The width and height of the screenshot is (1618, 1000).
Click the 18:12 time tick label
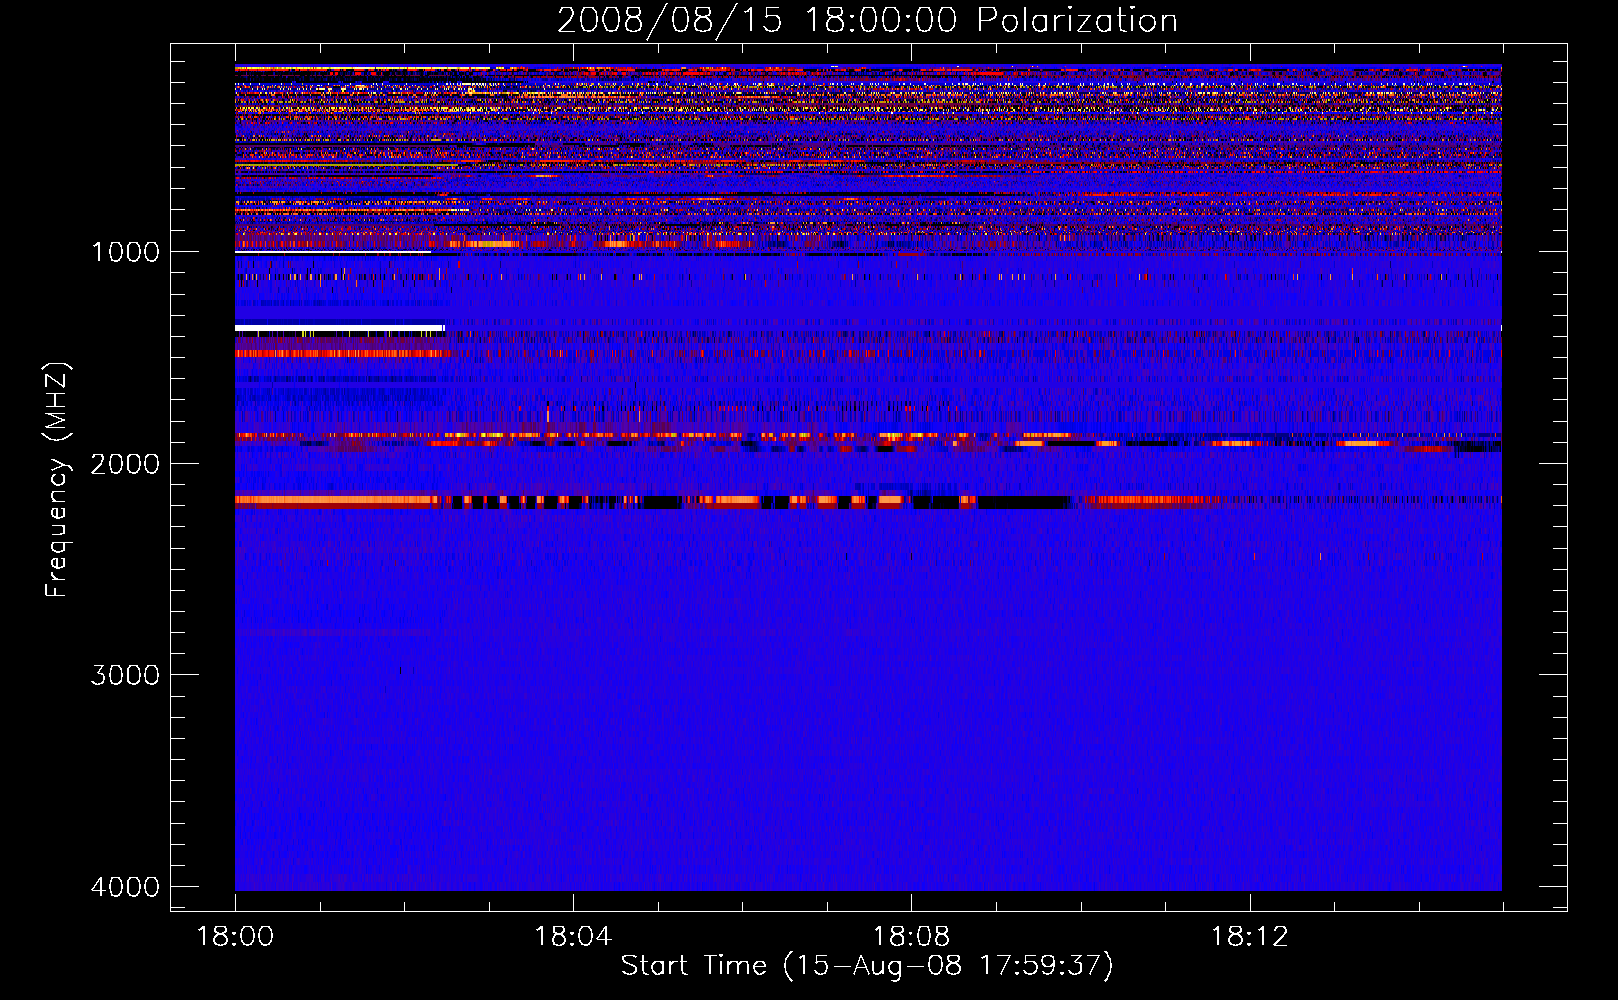1249,937
